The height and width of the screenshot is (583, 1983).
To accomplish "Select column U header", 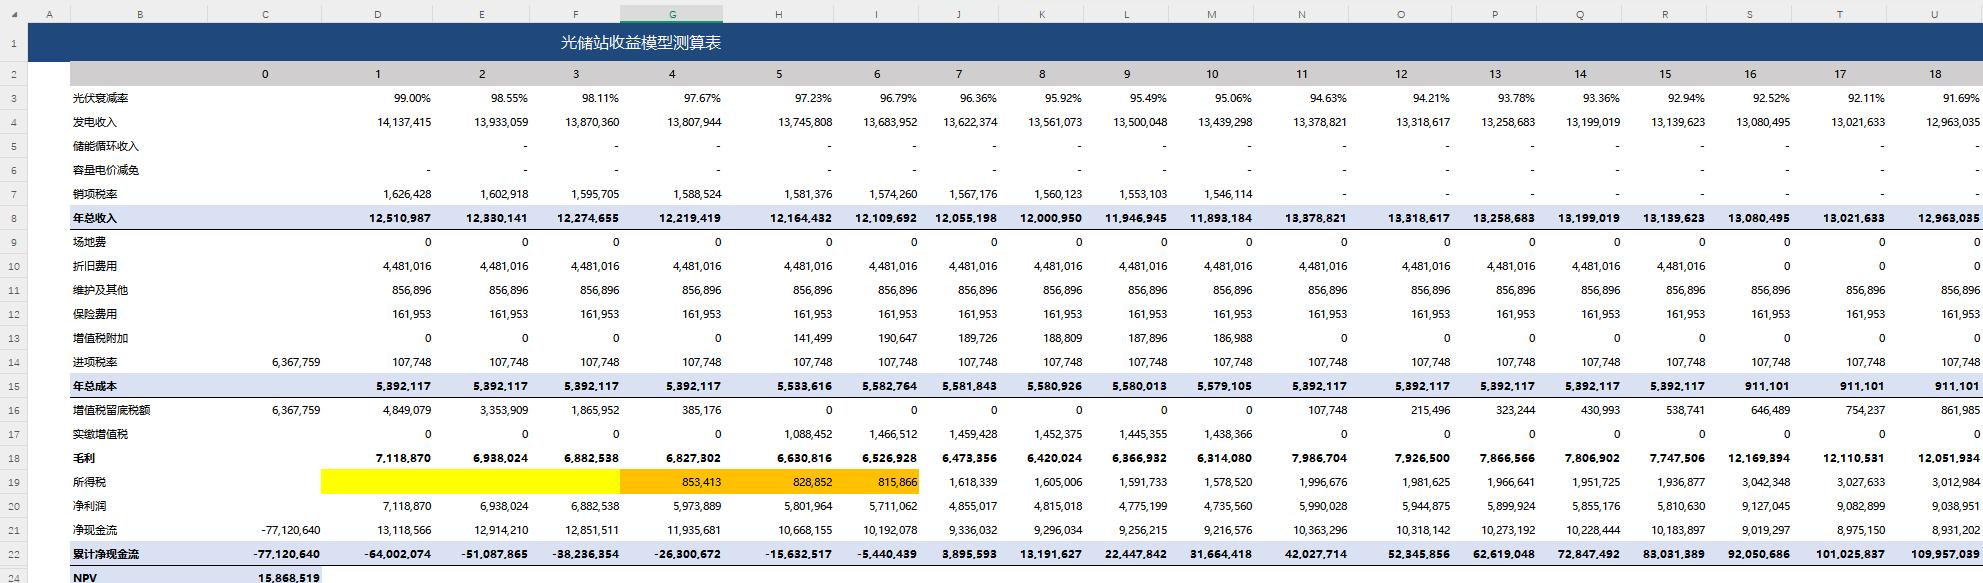I will [x=1934, y=14].
